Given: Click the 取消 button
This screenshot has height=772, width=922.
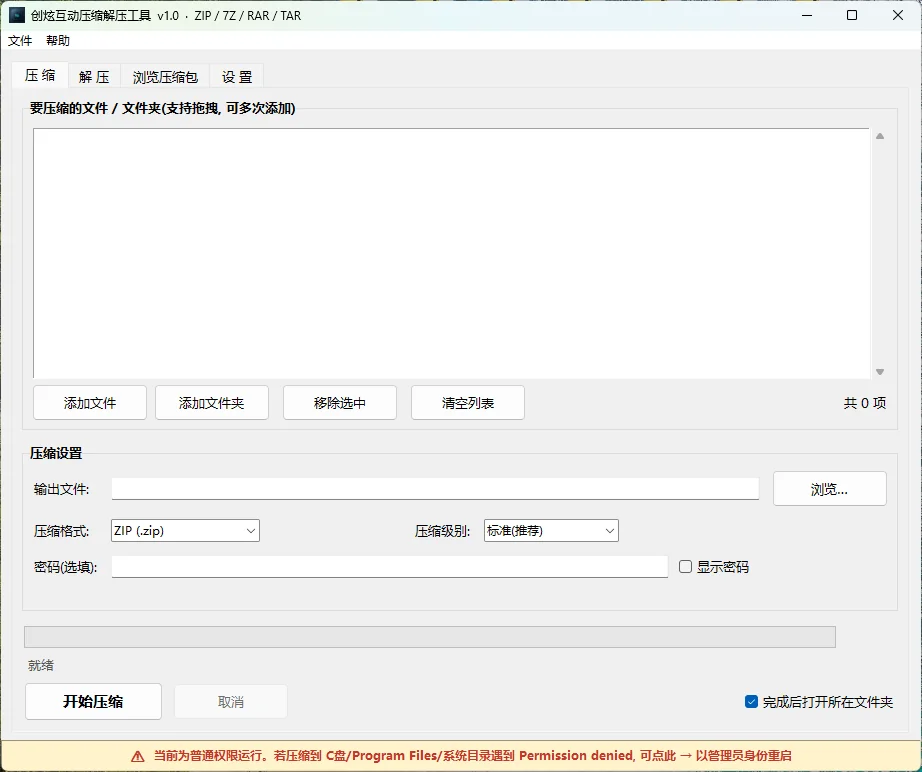Looking at the screenshot, I should point(230,701).
